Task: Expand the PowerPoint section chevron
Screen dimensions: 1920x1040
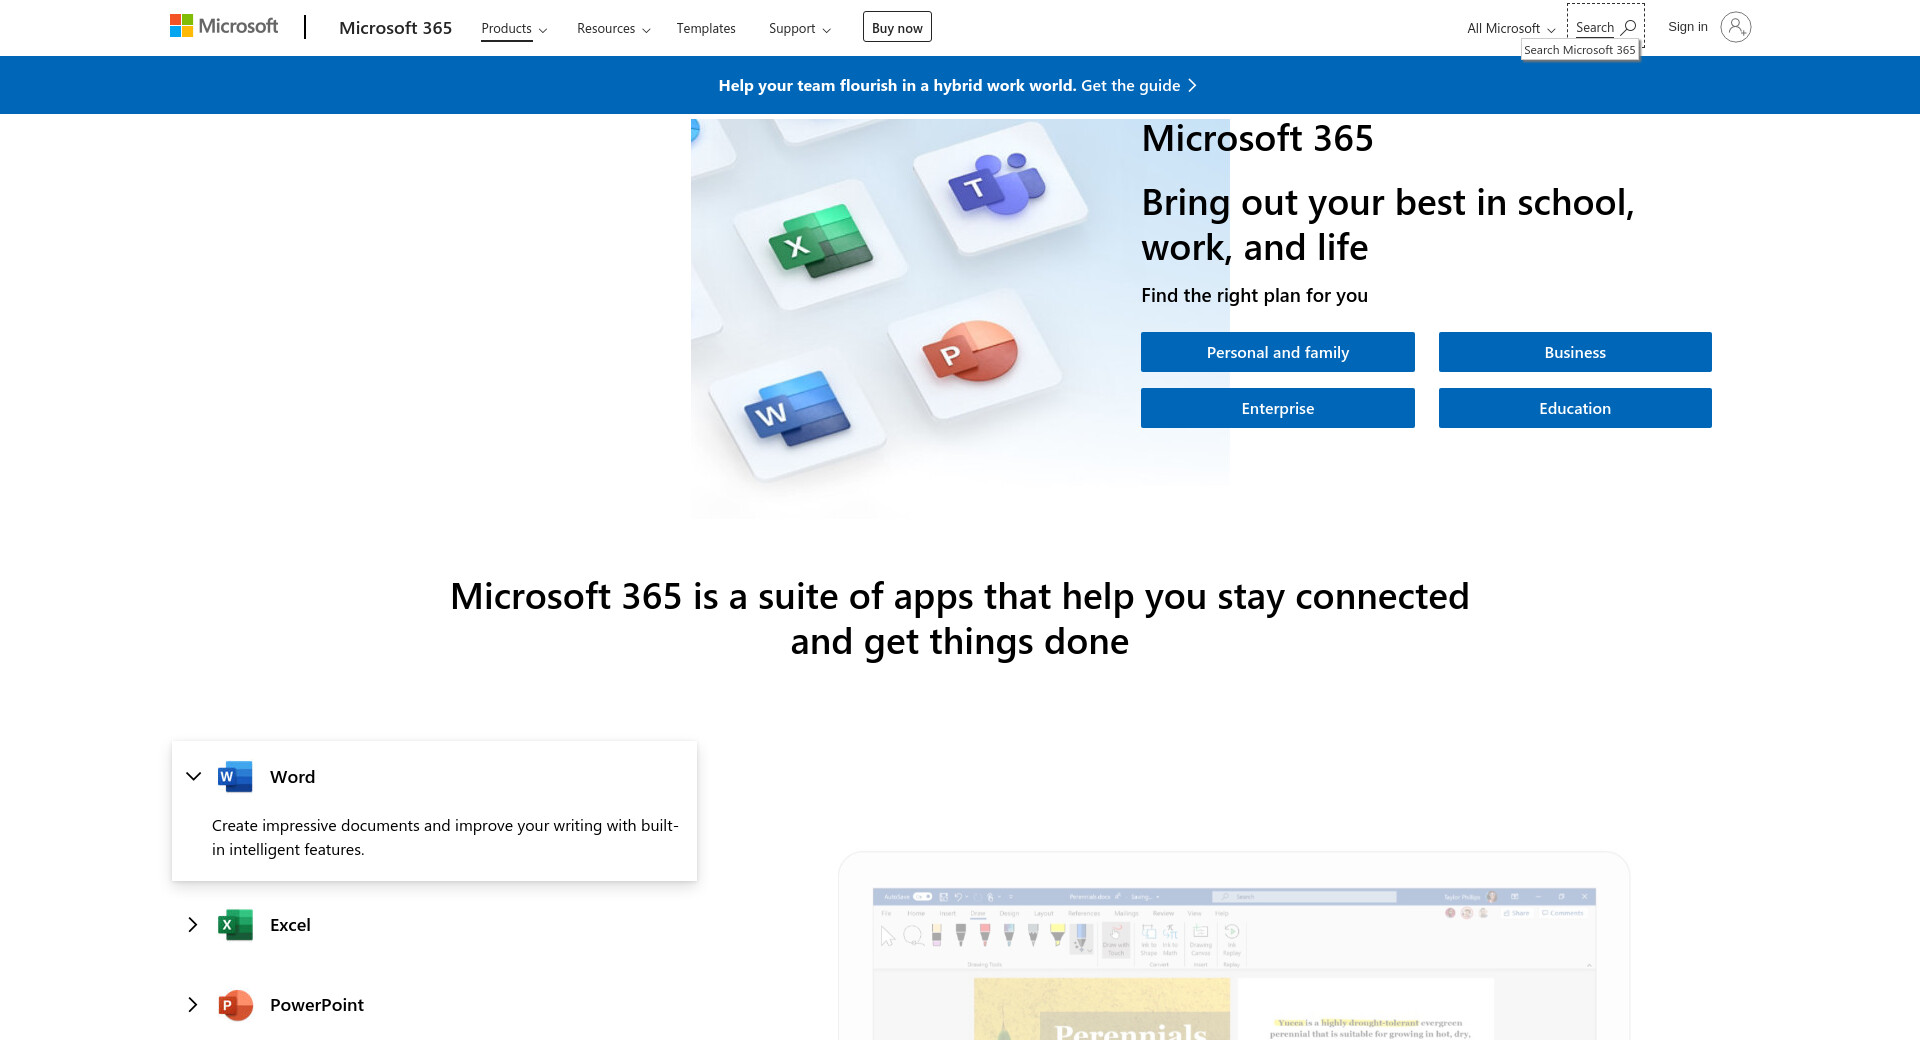Action: click(193, 1005)
